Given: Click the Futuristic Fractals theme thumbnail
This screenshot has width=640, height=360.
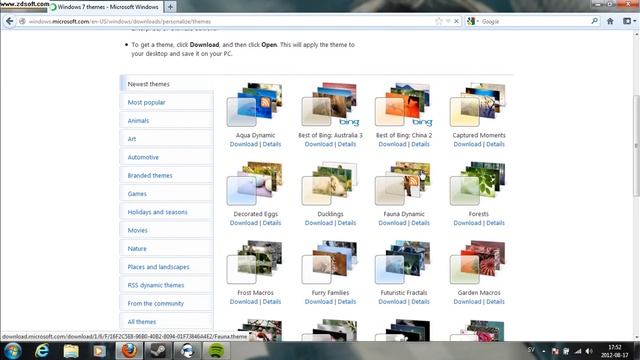Looking at the screenshot, I should [x=403, y=262].
